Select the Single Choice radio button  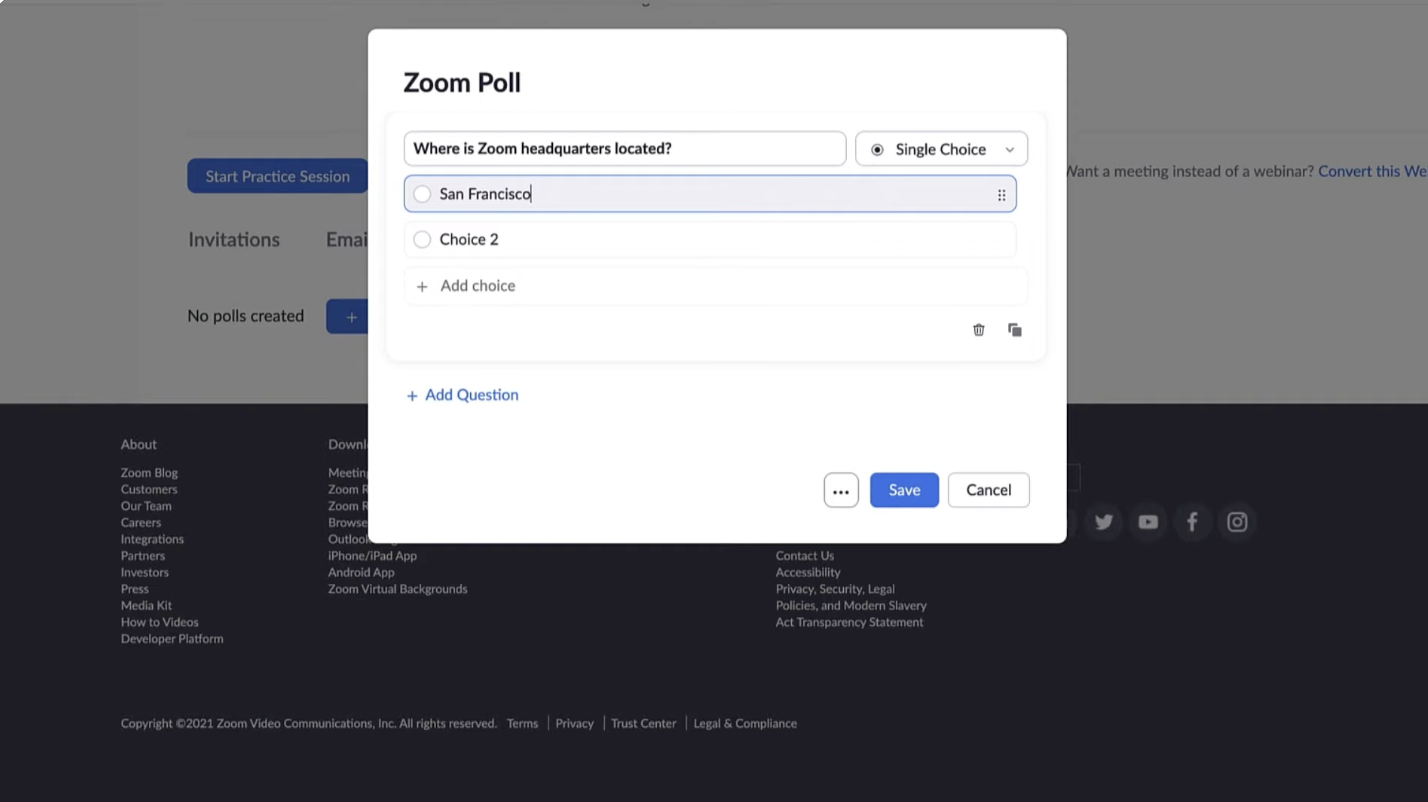[877, 148]
